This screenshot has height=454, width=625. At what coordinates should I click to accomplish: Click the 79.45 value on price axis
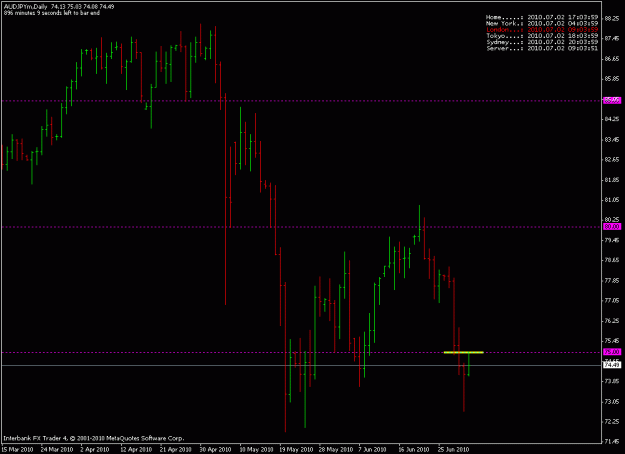pos(612,240)
